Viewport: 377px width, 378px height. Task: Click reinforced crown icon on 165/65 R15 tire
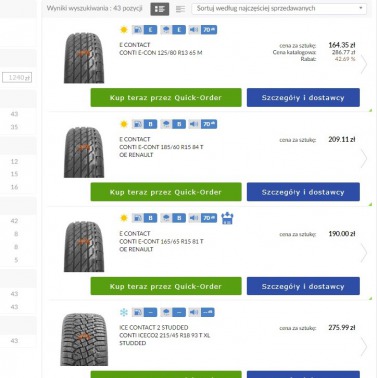pos(227,218)
